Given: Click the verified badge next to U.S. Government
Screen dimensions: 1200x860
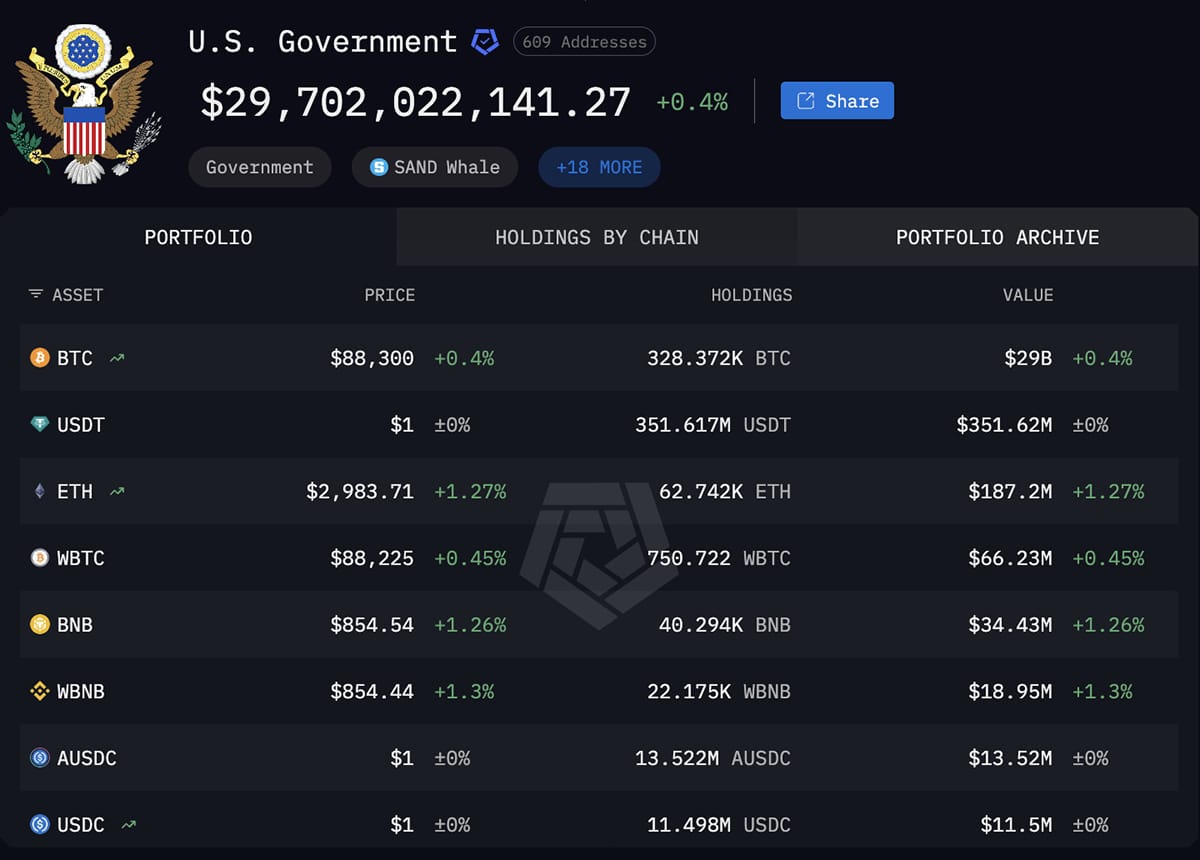Looking at the screenshot, I should [x=485, y=41].
